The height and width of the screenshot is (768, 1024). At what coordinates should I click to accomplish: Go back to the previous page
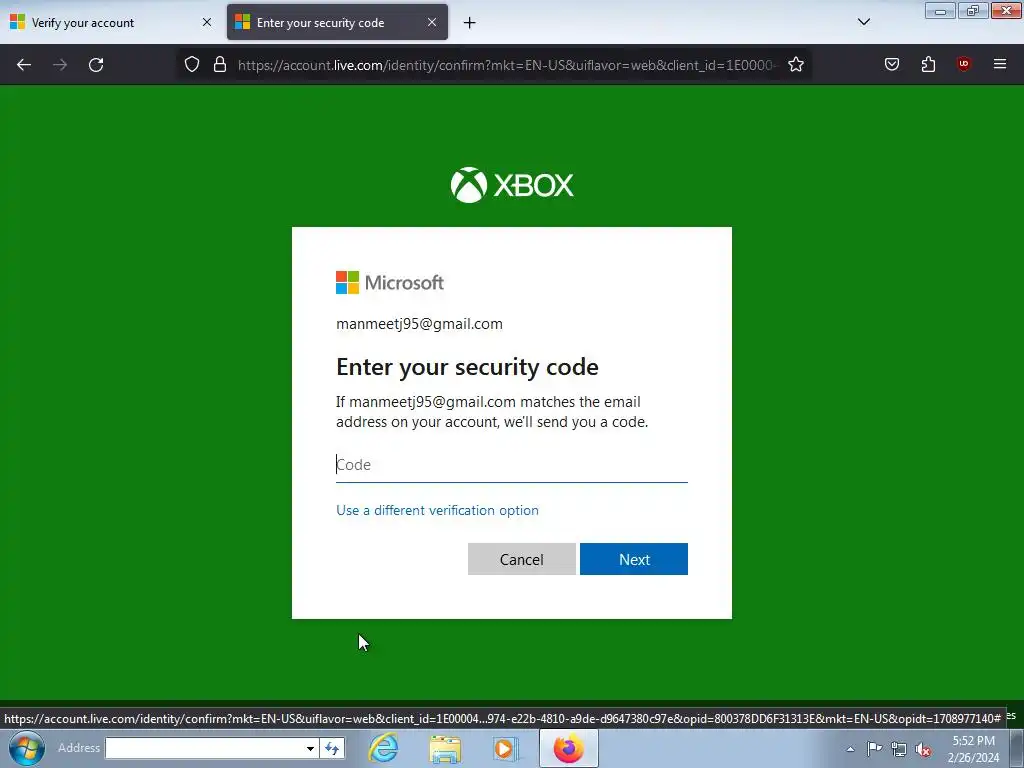click(x=24, y=65)
